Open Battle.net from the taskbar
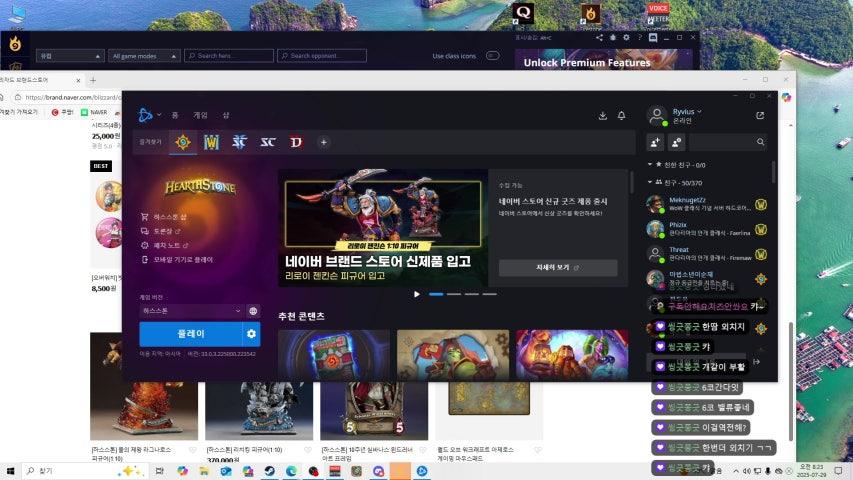The width and height of the screenshot is (853, 480). [422, 471]
